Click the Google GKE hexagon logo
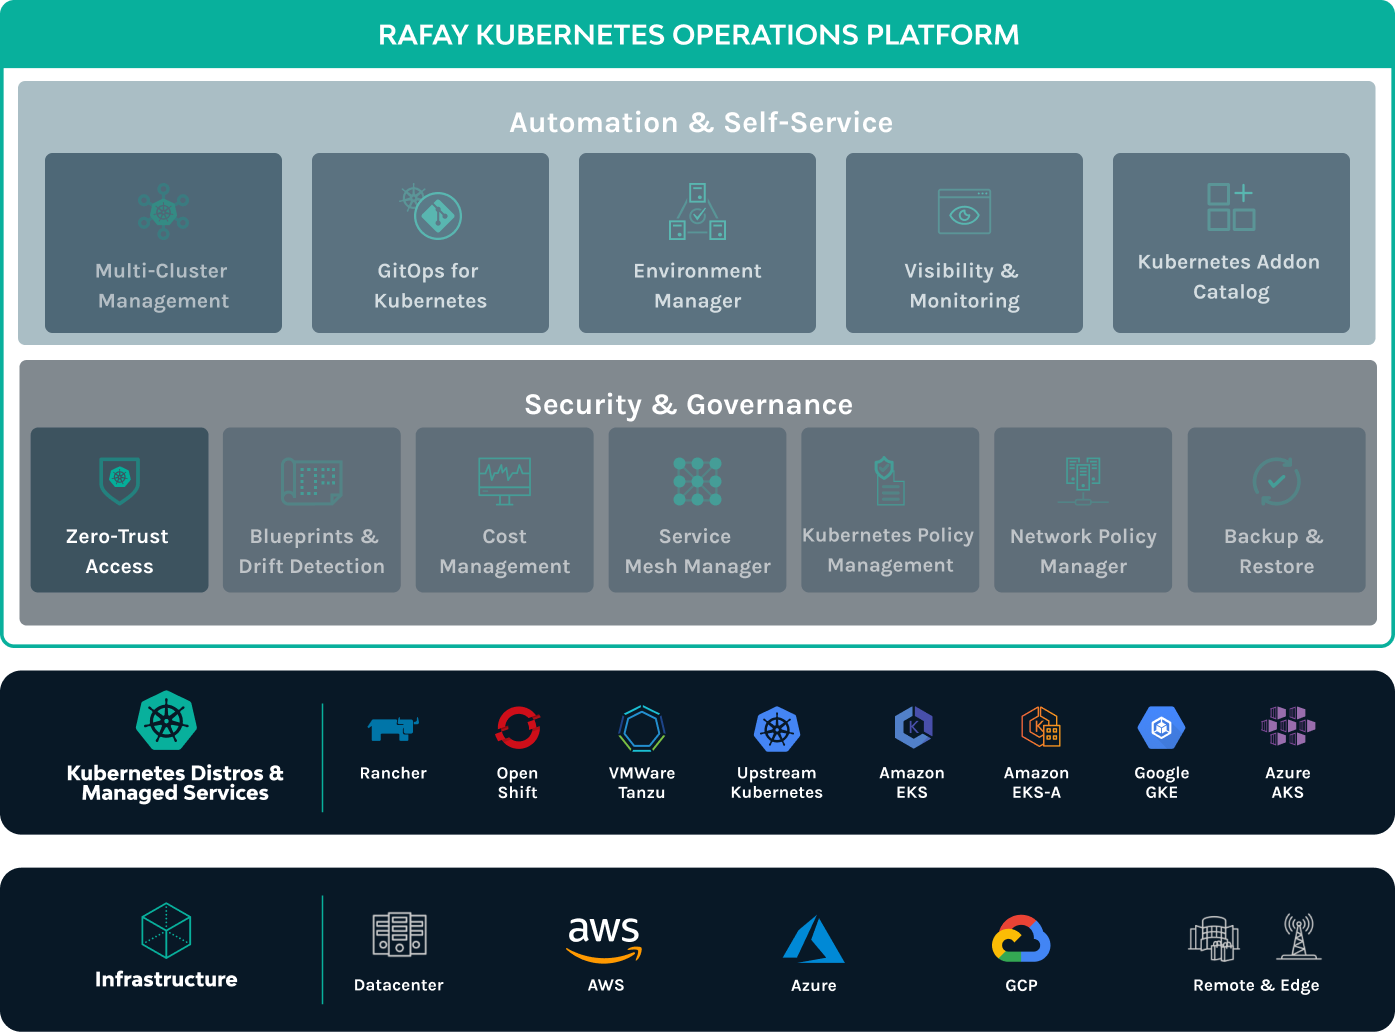 (x=1162, y=728)
